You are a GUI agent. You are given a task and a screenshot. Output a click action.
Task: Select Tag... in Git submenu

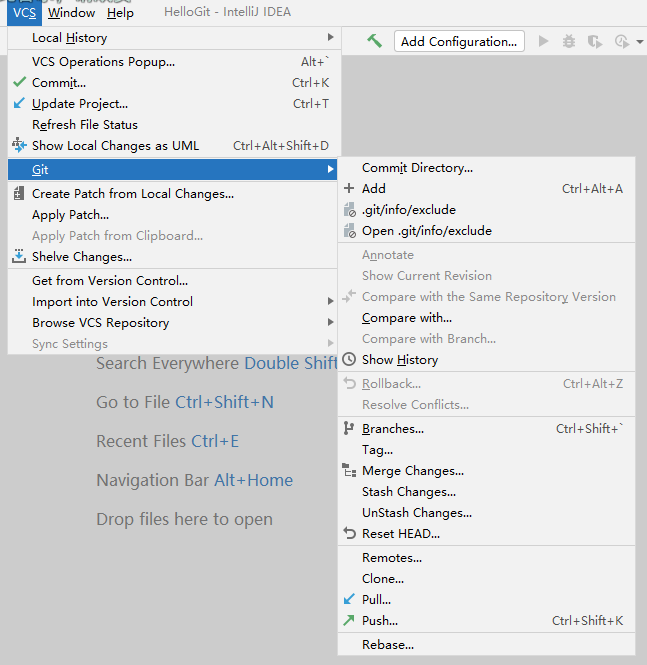(487, 450)
